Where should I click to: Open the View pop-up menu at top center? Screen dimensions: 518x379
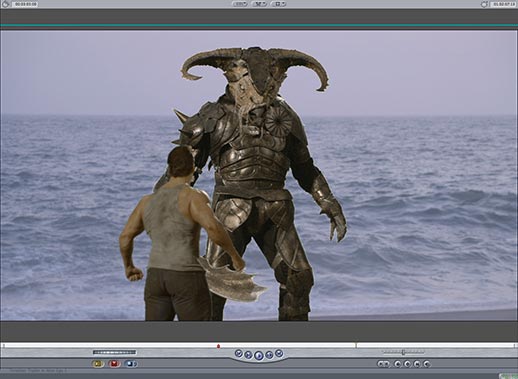280,4
